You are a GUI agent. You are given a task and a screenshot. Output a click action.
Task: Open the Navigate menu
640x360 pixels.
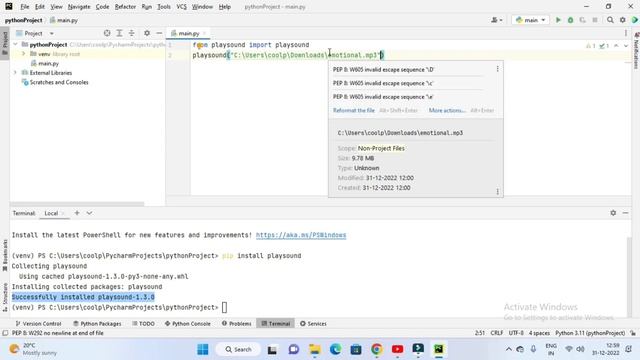tap(79, 7)
